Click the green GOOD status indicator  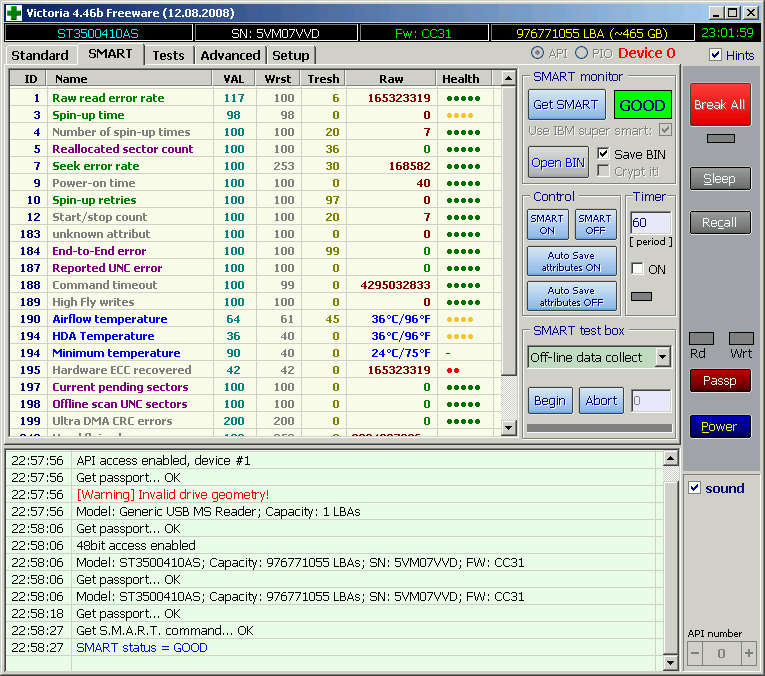pos(642,105)
